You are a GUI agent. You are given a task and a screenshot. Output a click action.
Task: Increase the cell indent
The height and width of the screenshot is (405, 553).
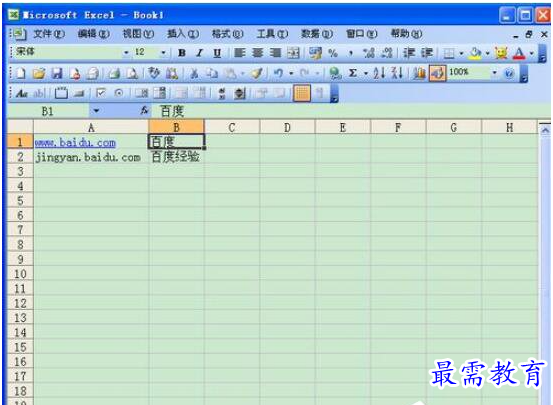pyautogui.click(x=427, y=53)
